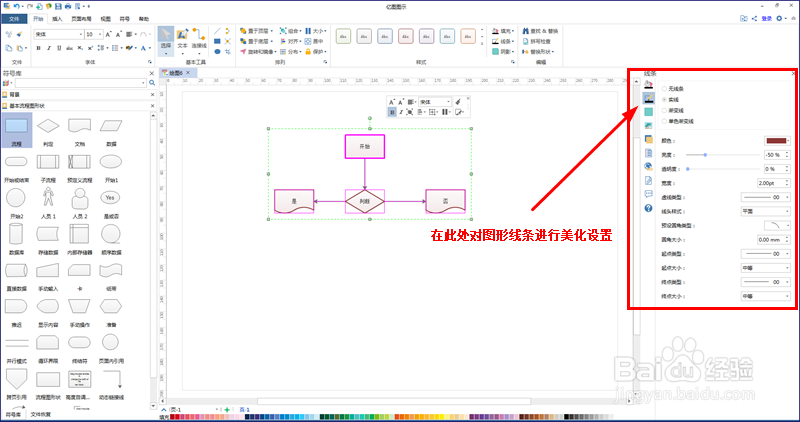Select the 人员 1 person shape
This screenshot has height=422, width=800.
coord(48,202)
